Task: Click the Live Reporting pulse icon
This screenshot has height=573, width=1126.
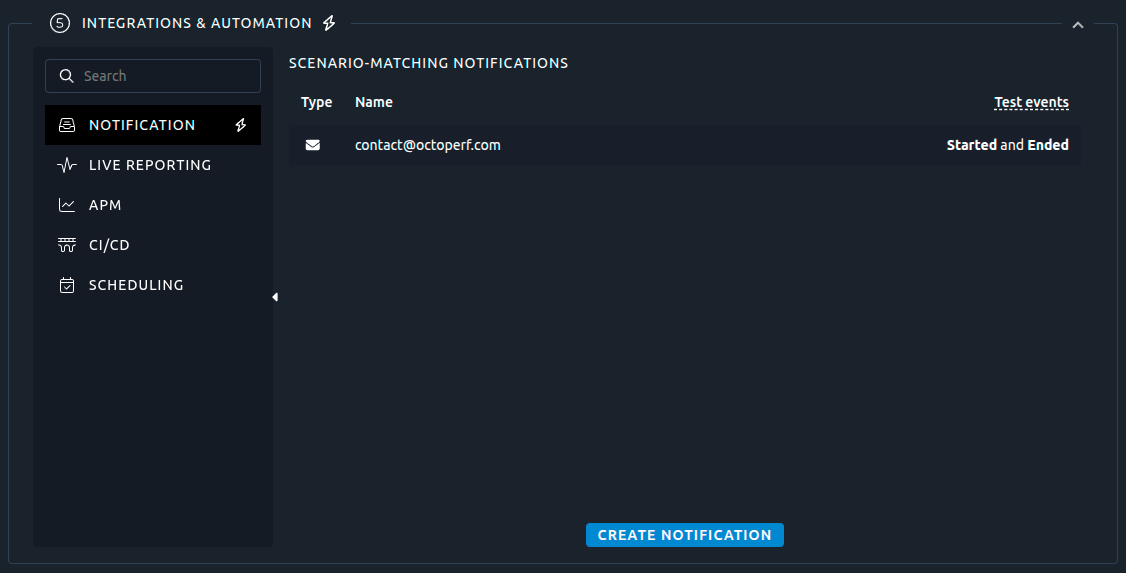Action: click(67, 165)
